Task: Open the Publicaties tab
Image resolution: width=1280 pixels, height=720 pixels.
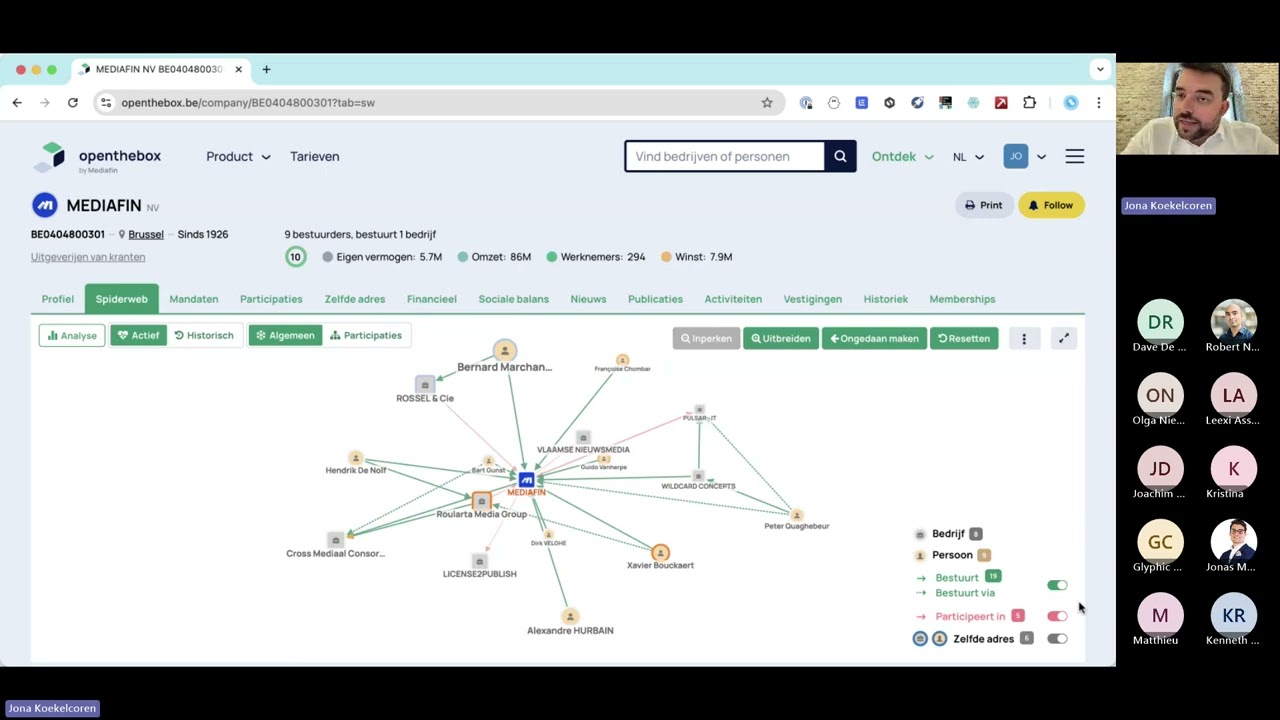Action: tap(655, 299)
